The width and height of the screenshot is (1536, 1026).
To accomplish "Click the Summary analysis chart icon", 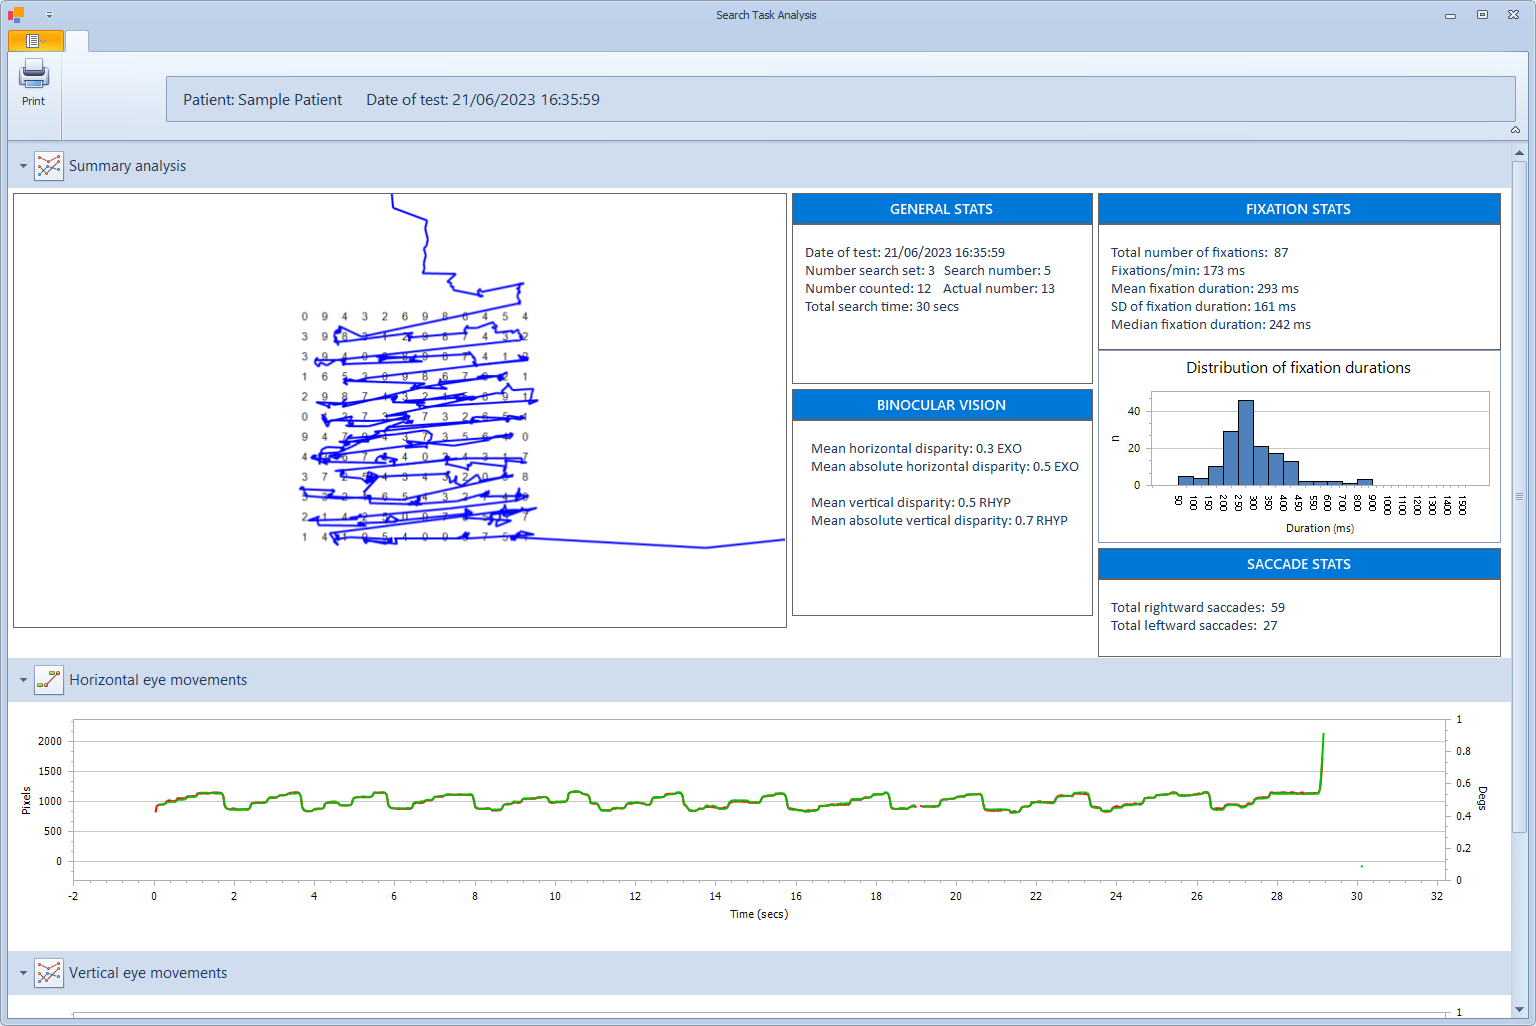I will pyautogui.click(x=48, y=166).
